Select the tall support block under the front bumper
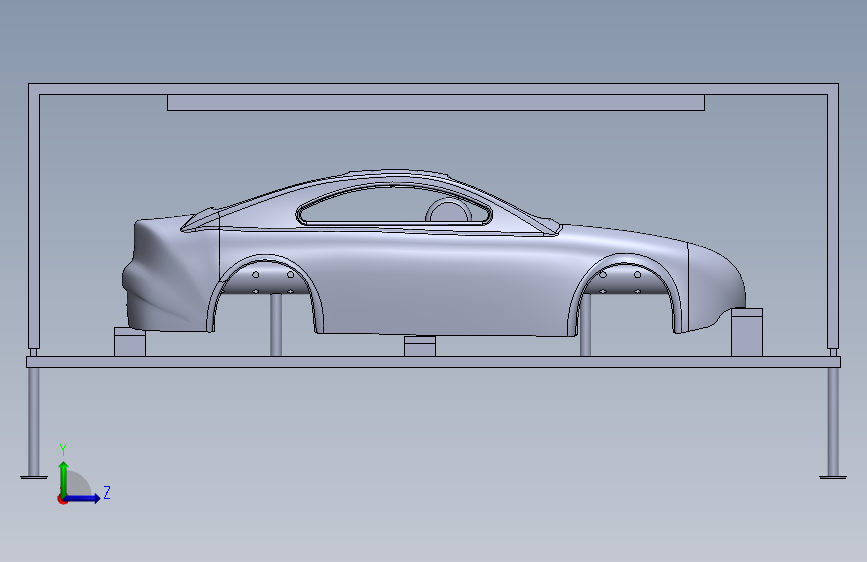This screenshot has width=867, height=562. point(747,334)
